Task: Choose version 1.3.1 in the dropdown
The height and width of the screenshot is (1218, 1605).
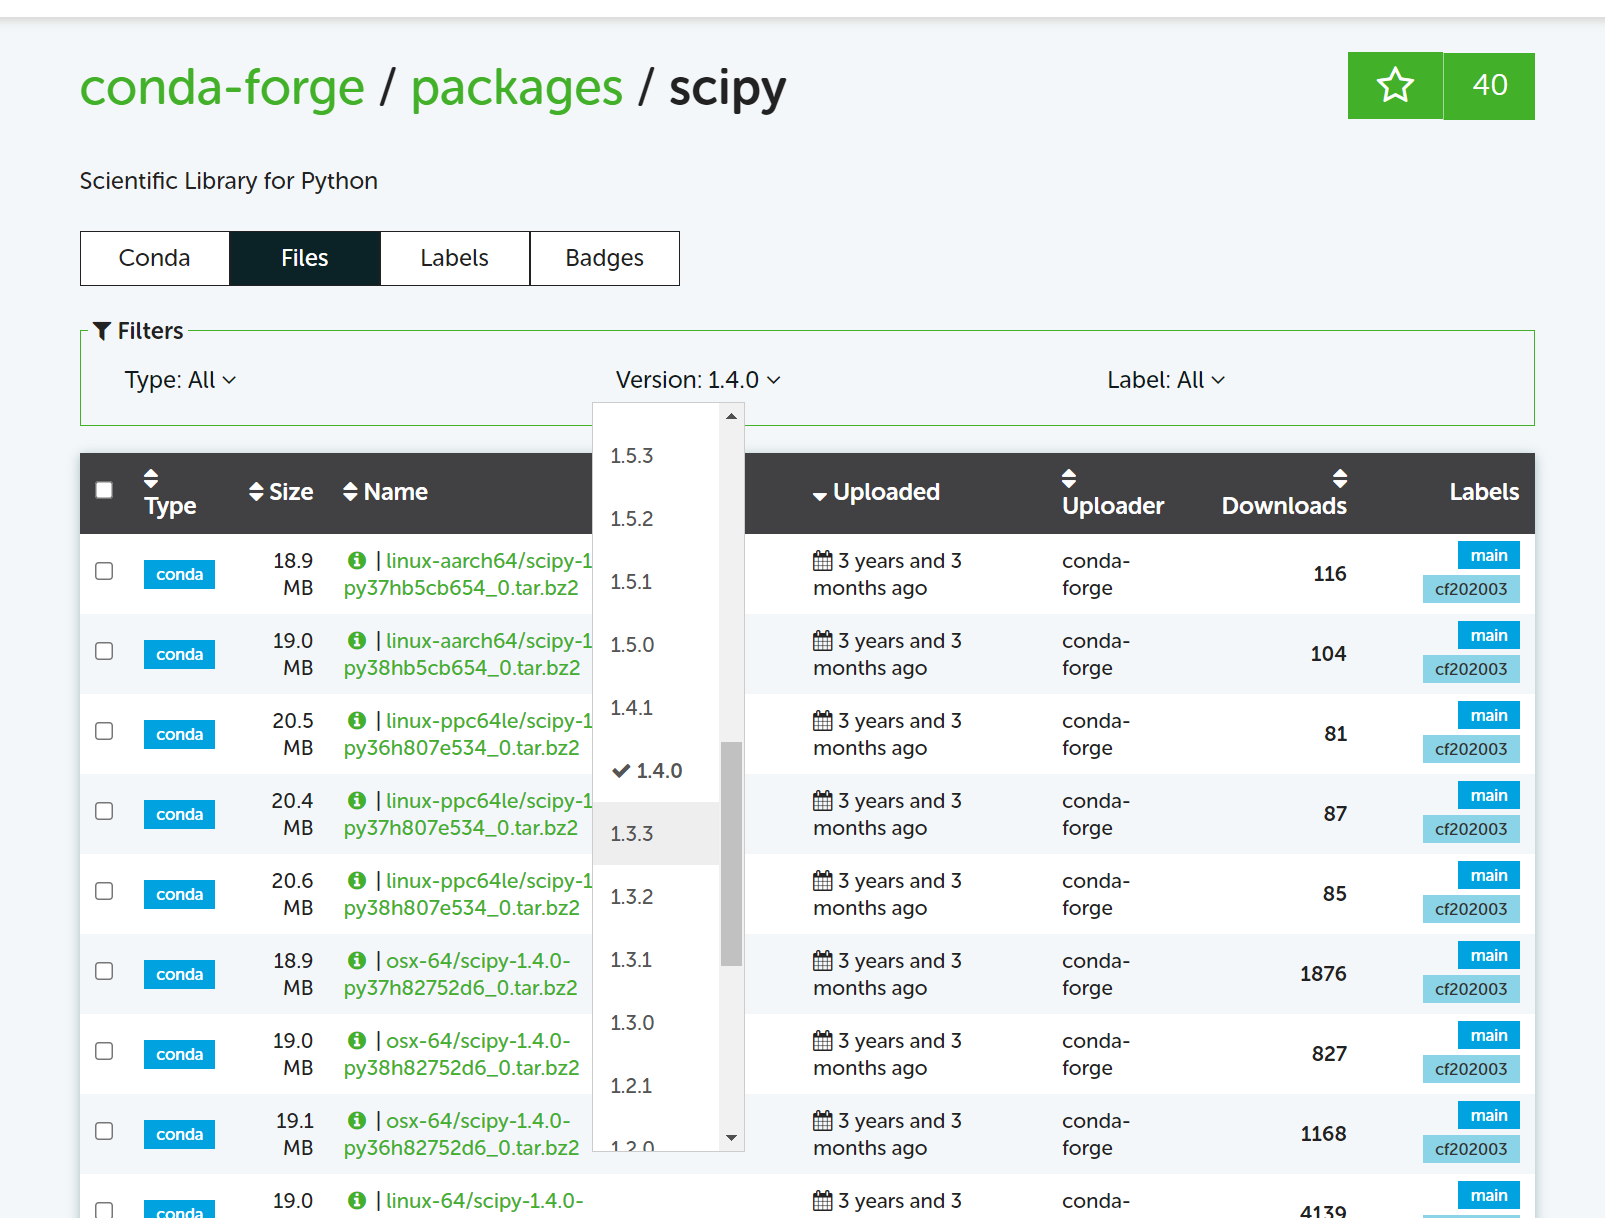Action: [656, 960]
